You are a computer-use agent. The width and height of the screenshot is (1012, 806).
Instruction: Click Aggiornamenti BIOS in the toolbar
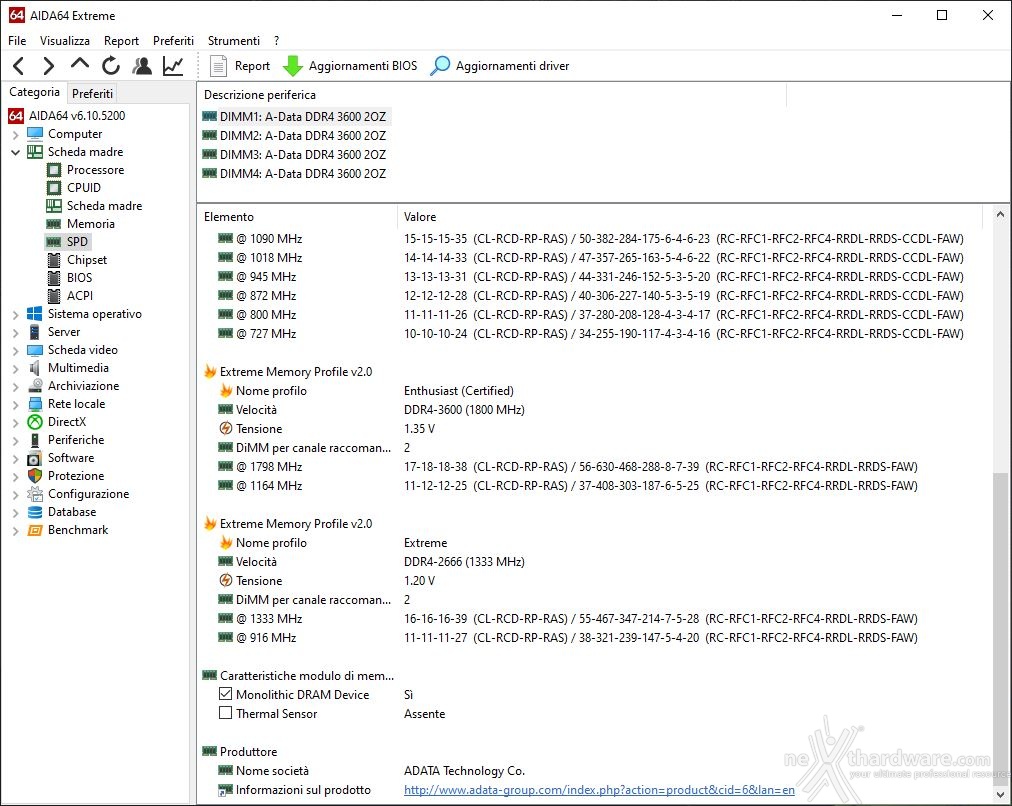pos(350,66)
